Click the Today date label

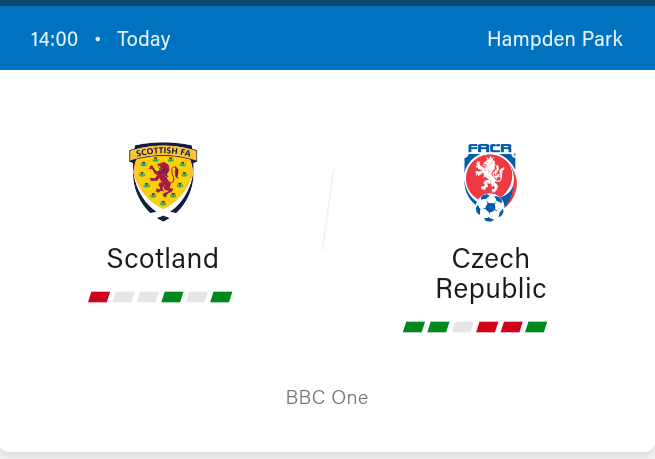pos(144,40)
